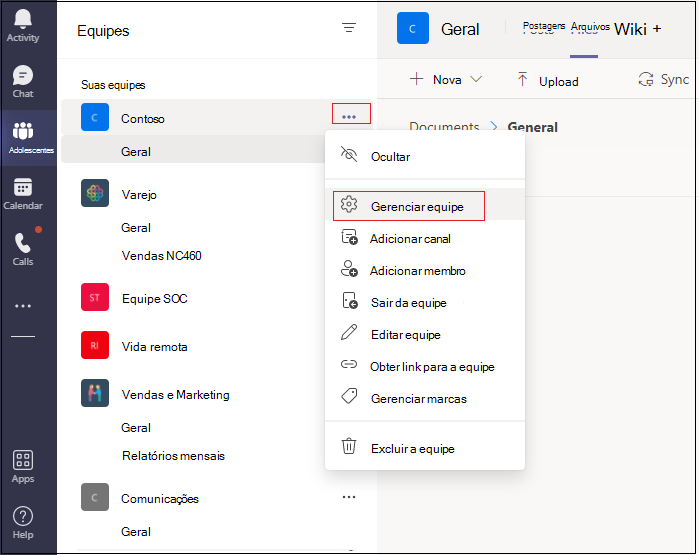Viewport: 699px width, 555px height.
Task: Click the Documents breadcrumb link
Action: 444,127
